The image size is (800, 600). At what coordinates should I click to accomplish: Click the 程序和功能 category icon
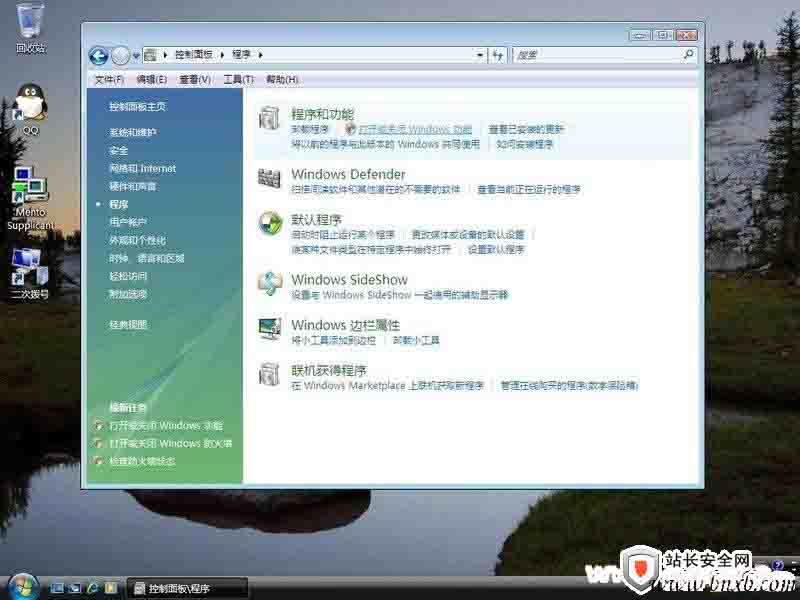tap(269, 120)
